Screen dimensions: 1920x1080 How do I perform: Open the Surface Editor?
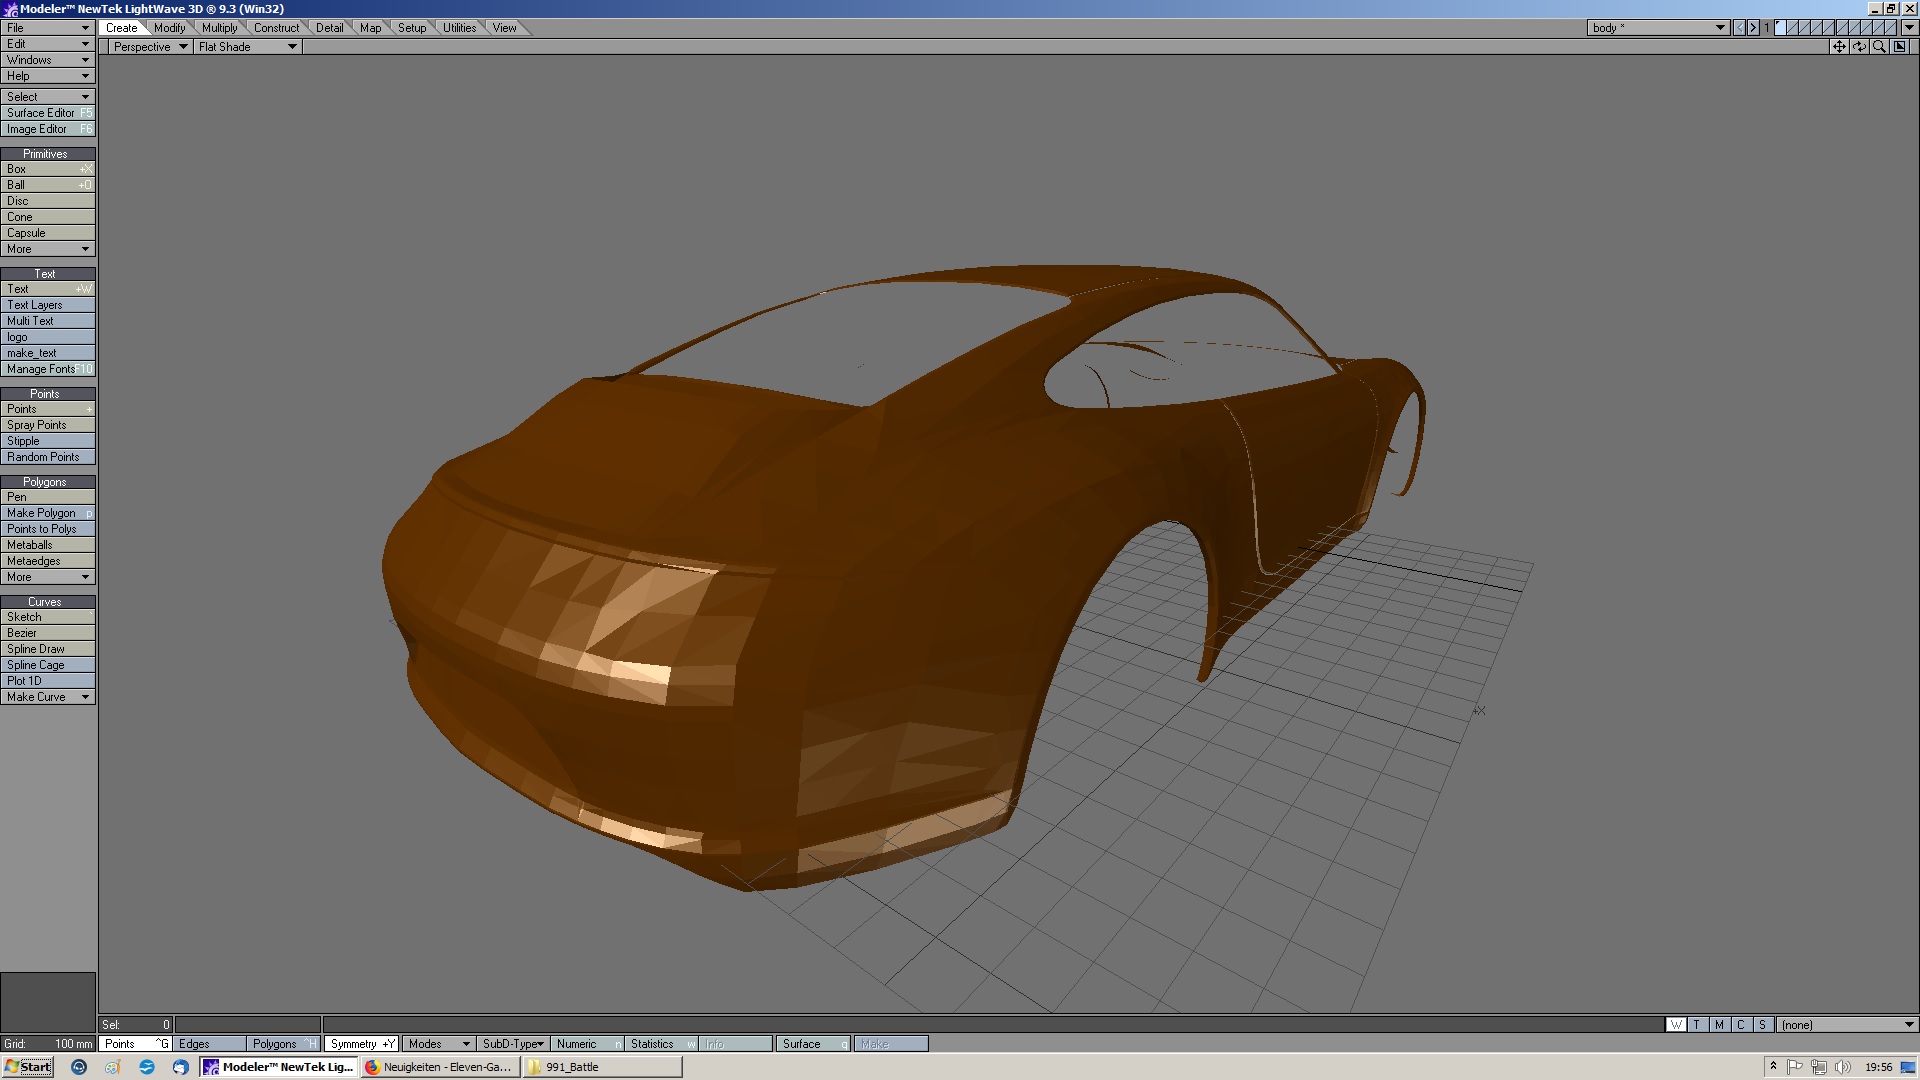coord(48,113)
